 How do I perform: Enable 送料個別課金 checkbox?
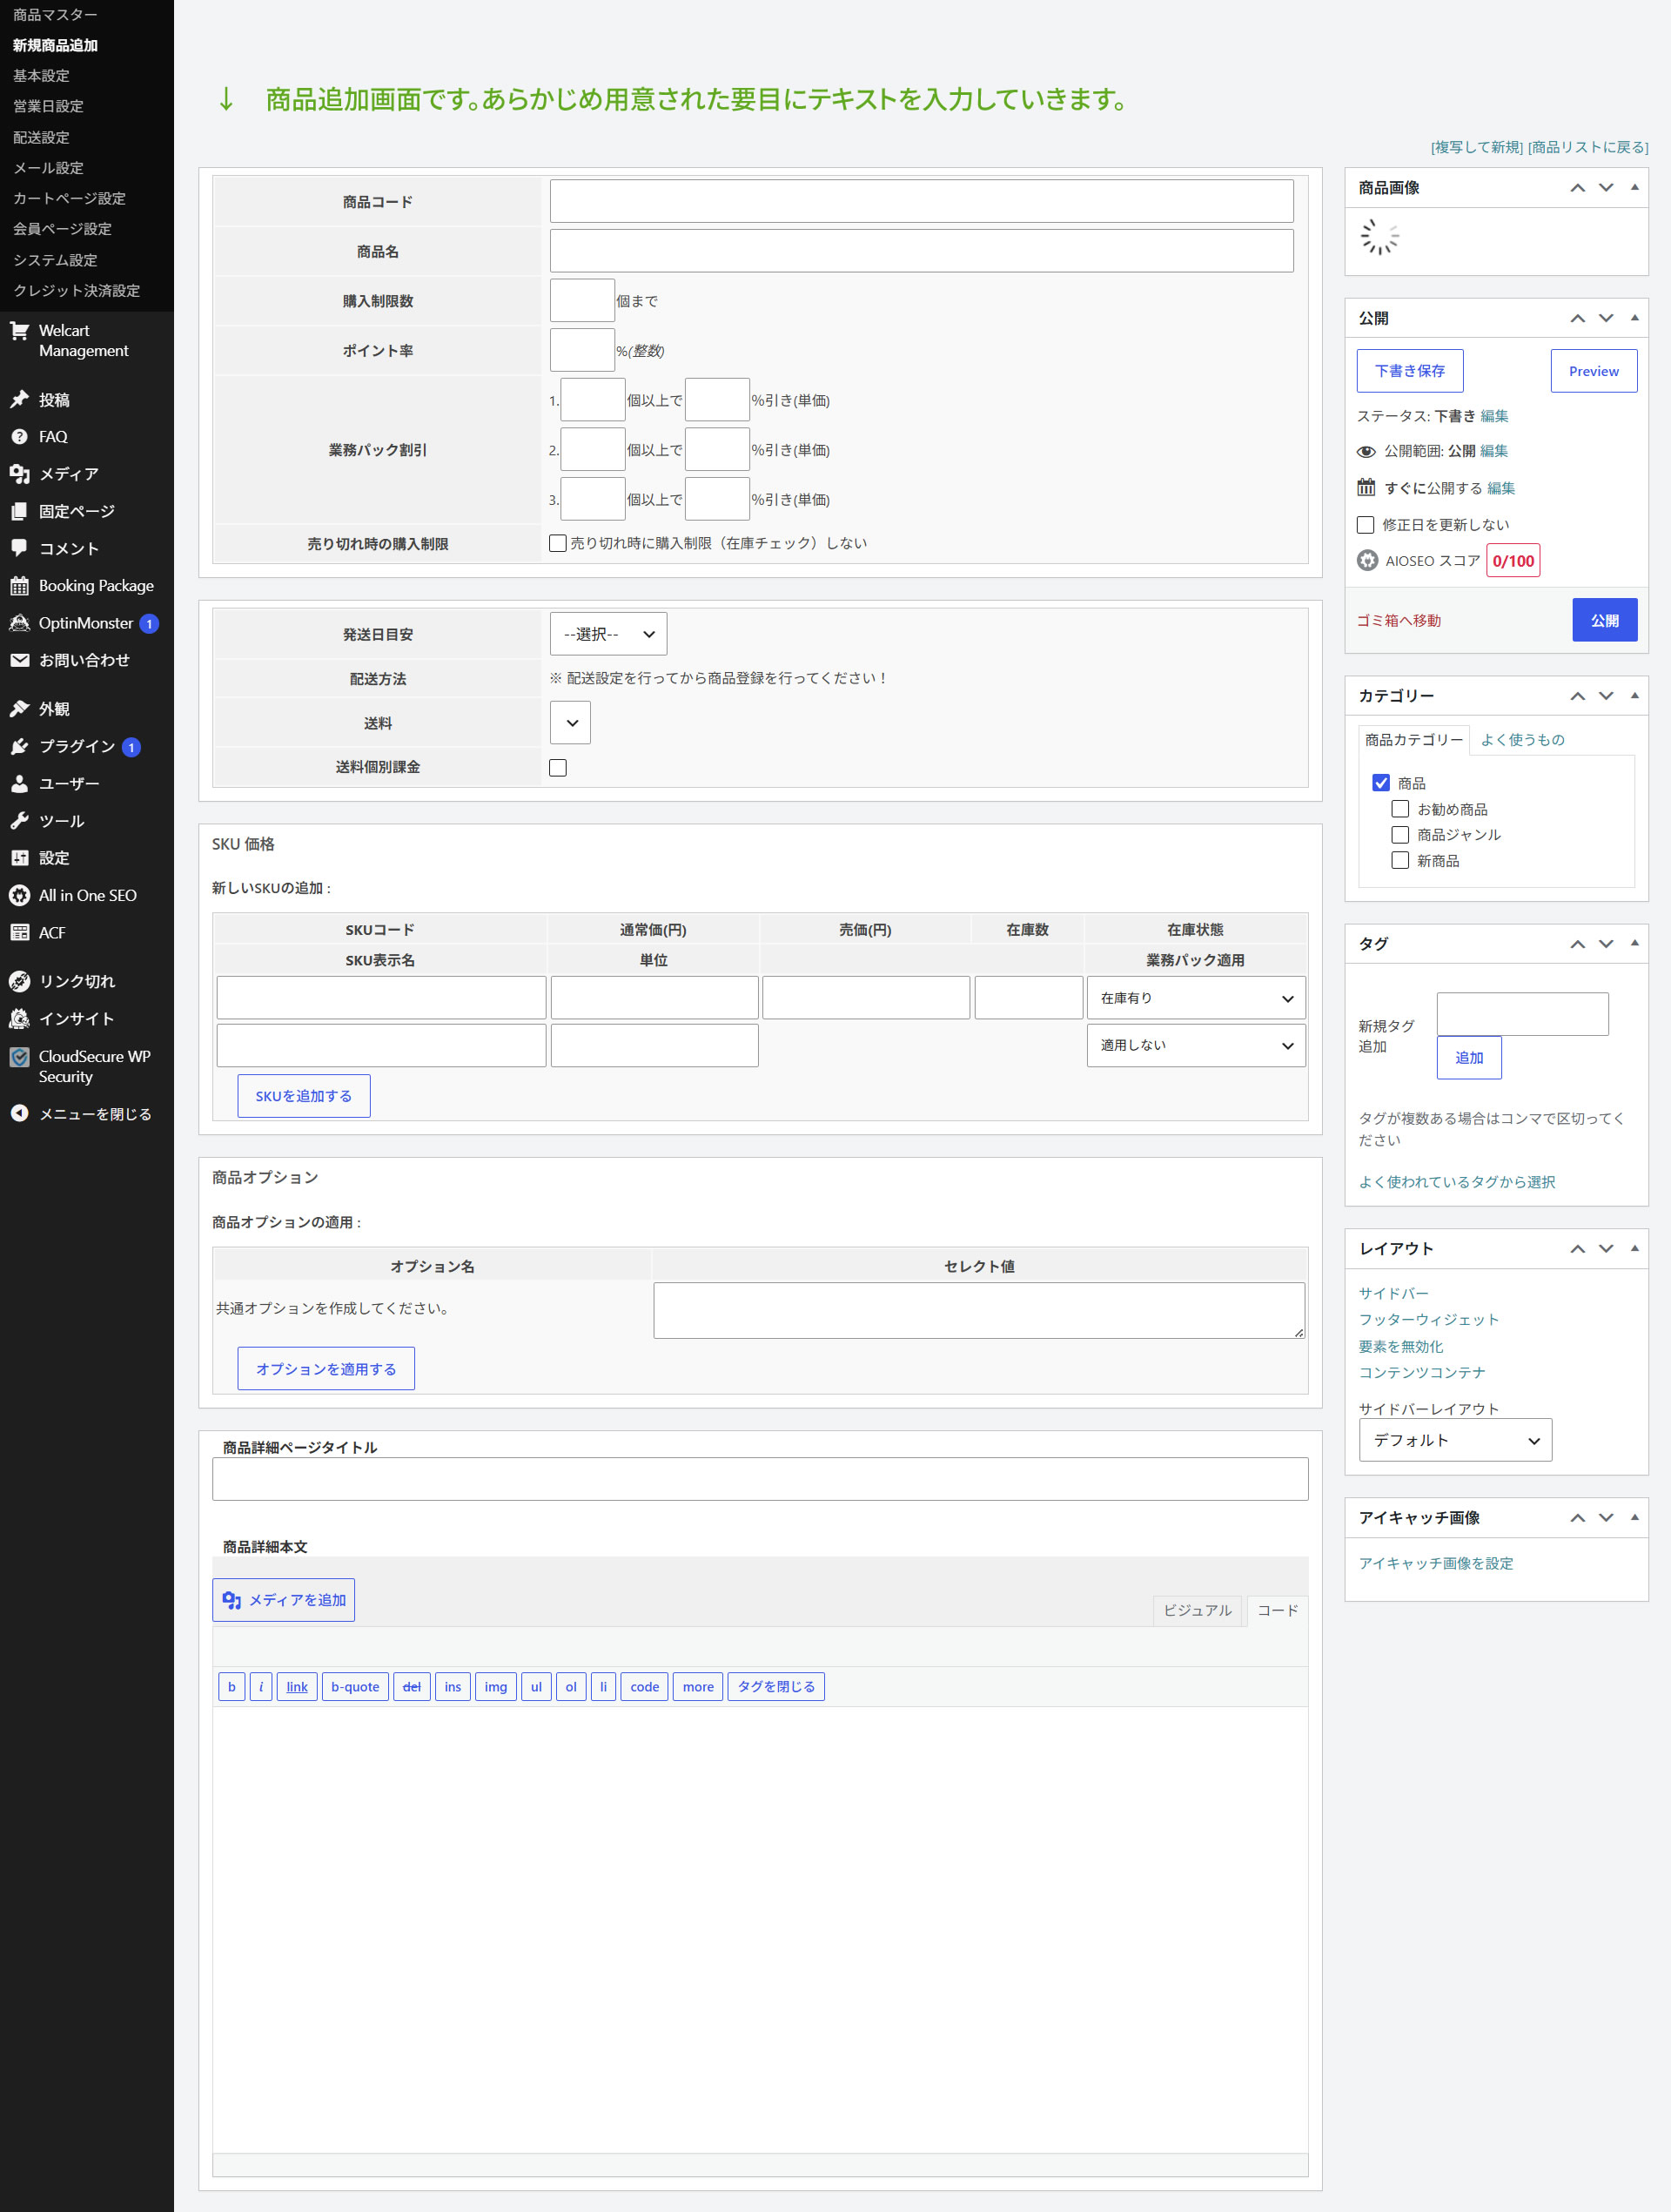coord(558,768)
